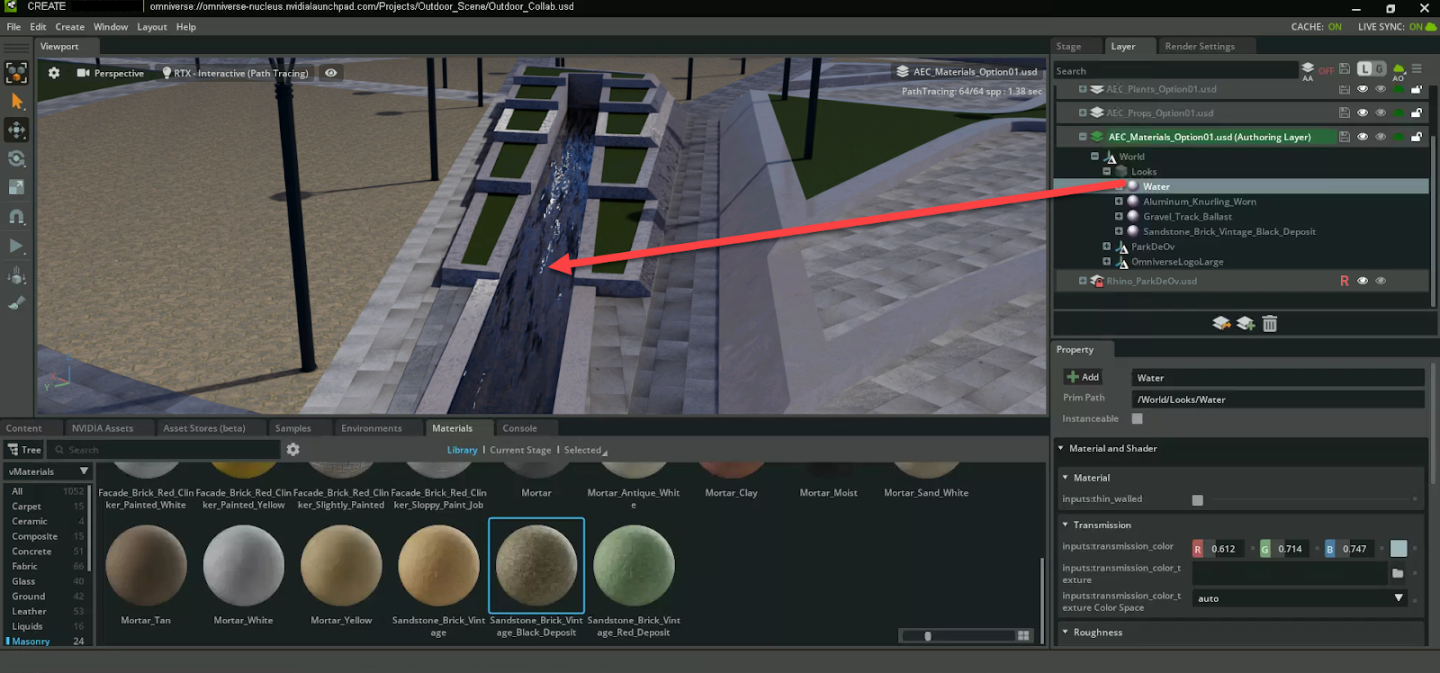Screen dimensions: 1440x673
Task: Expand the Aluminum_Knurling_Worn tree item
Action: 1119,202
